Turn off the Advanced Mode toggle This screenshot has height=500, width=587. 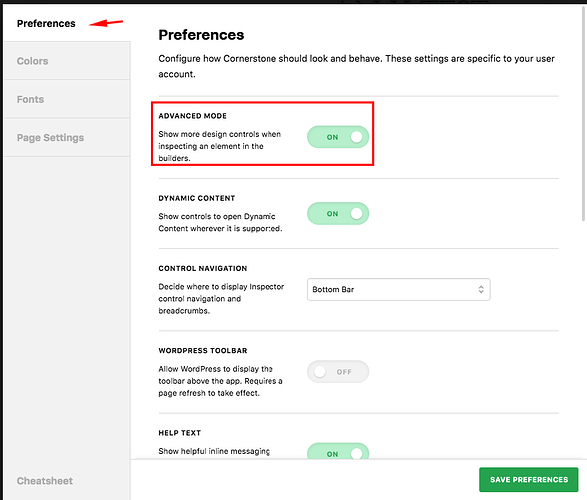[338, 137]
